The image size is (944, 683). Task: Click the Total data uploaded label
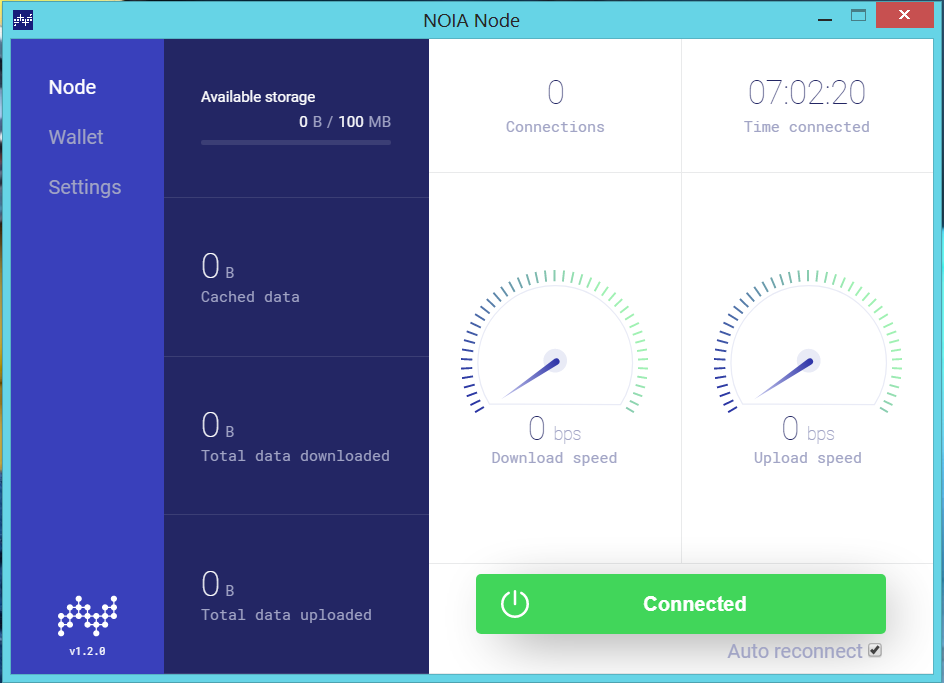(x=286, y=615)
